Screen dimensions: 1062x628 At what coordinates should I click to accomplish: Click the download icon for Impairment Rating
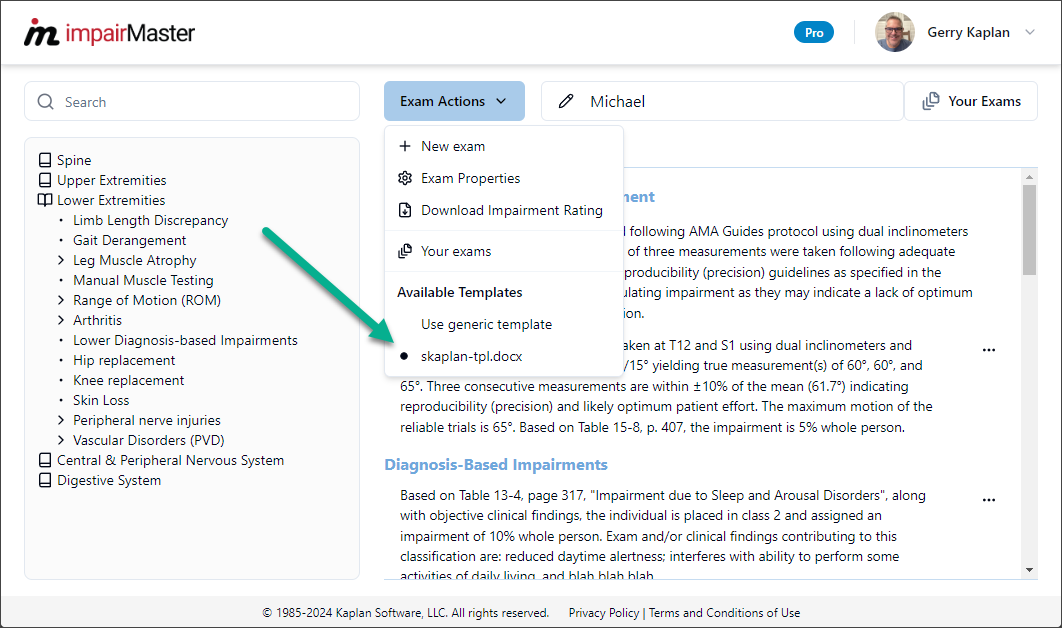[405, 210]
